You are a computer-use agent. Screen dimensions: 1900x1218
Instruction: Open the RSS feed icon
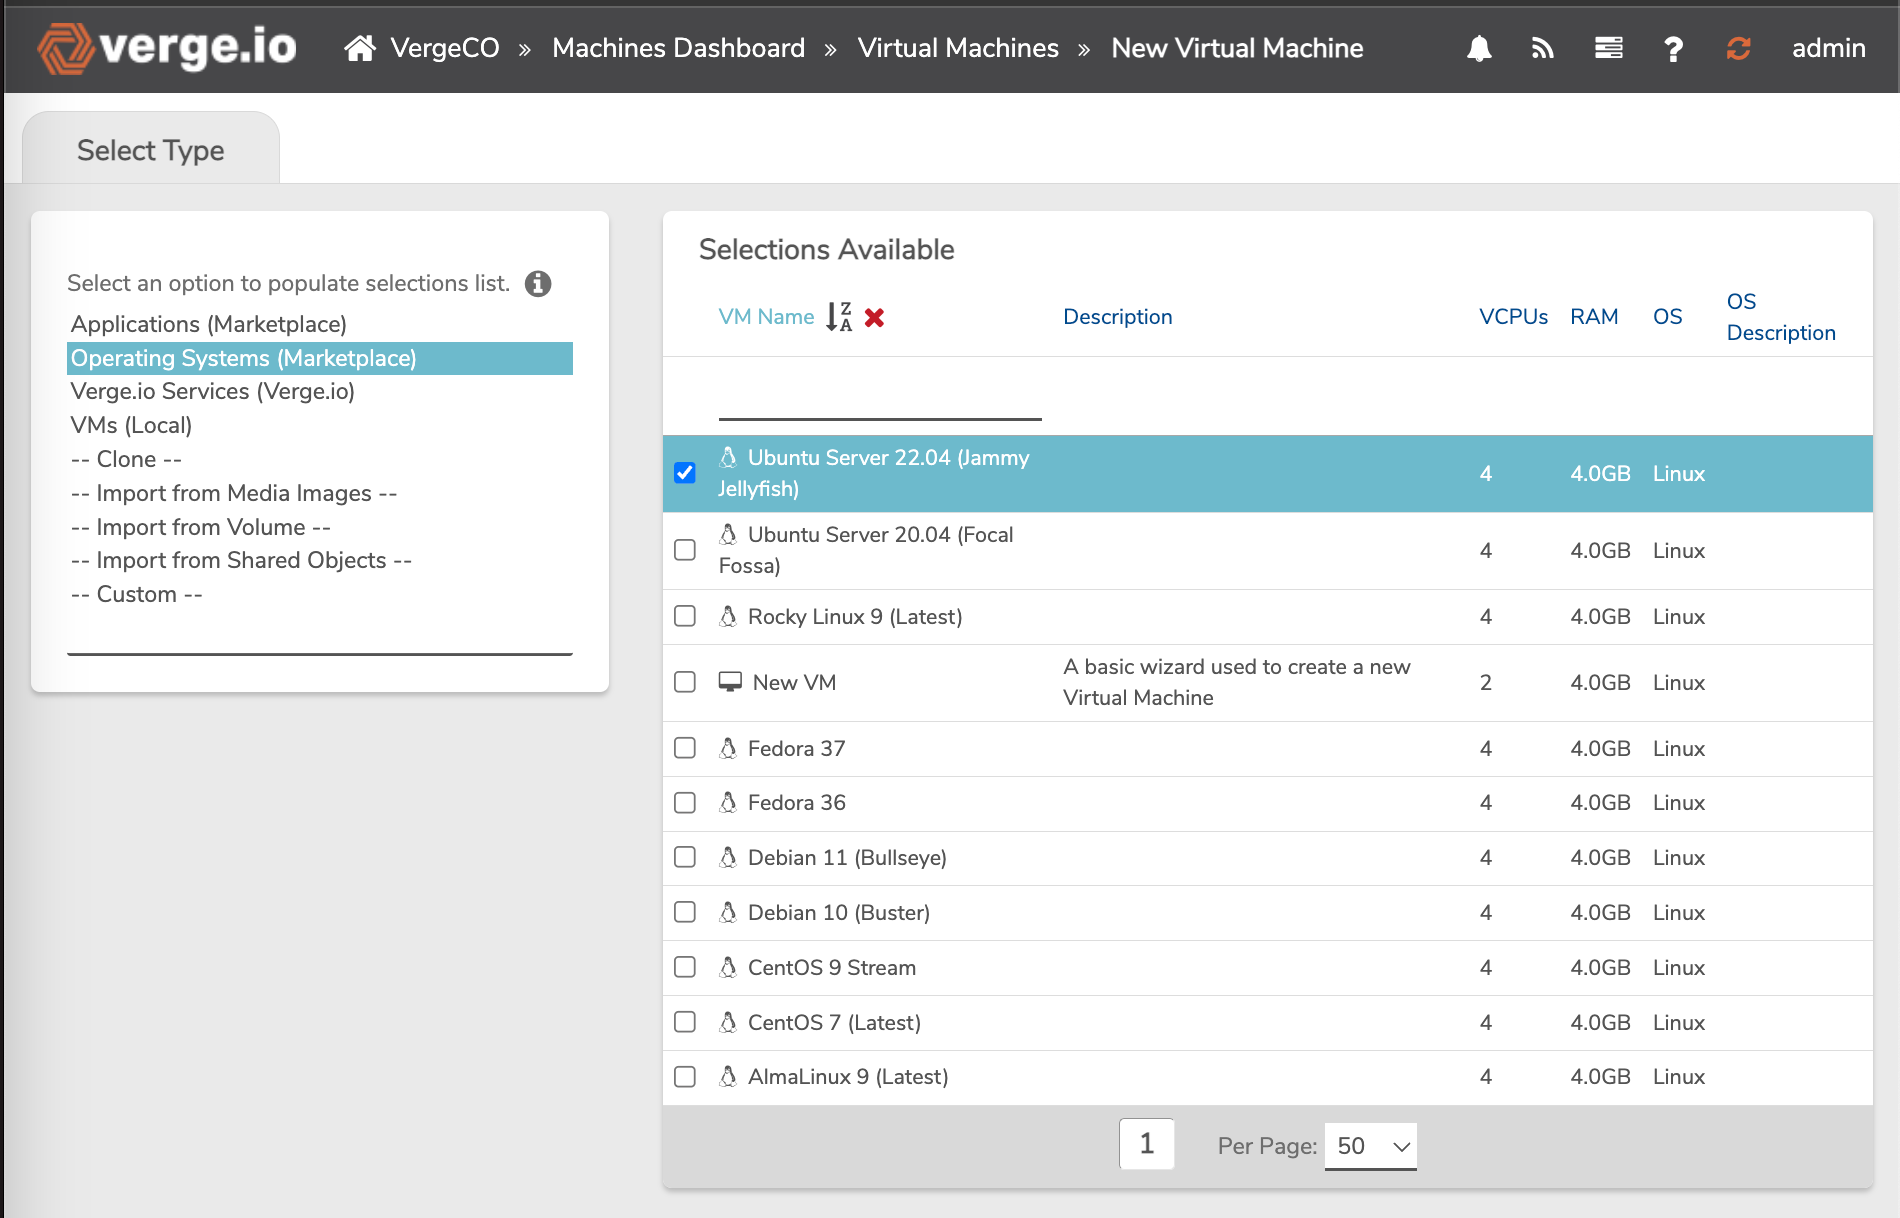(x=1543, y=48)
